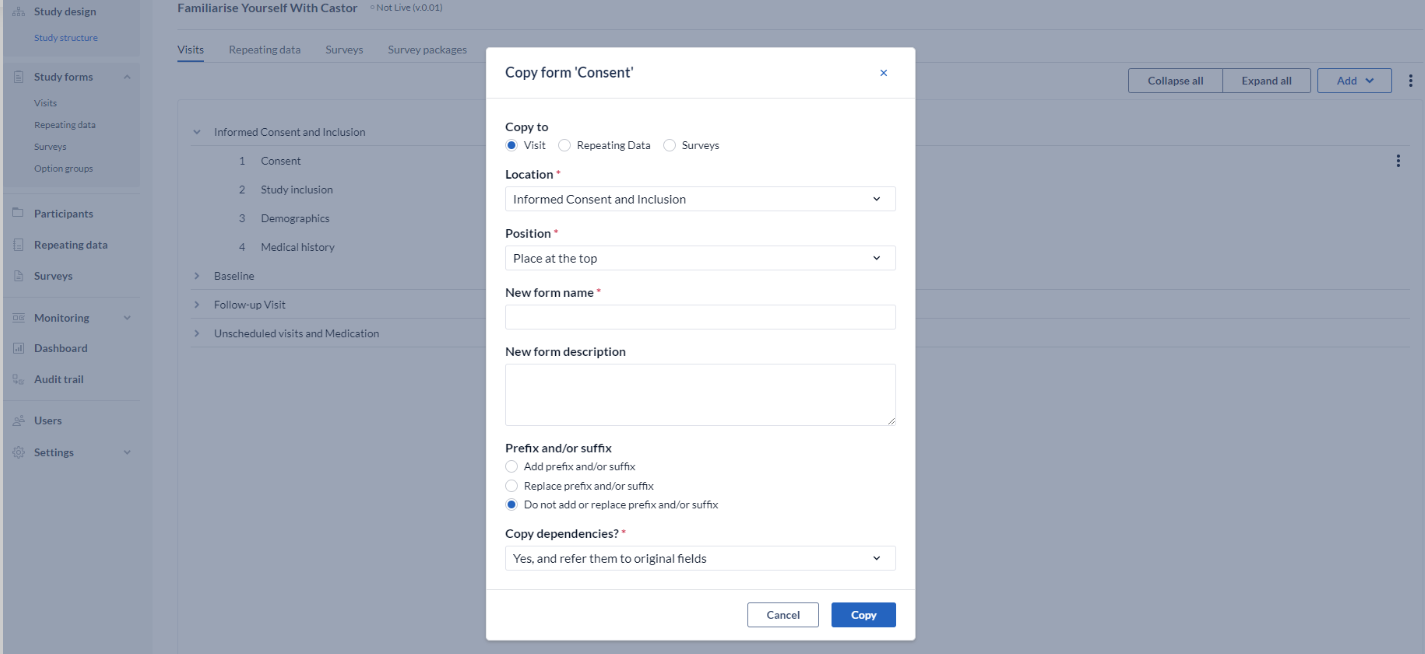Open the Location dropdown

pyautogui.click(x=700, y=199)
